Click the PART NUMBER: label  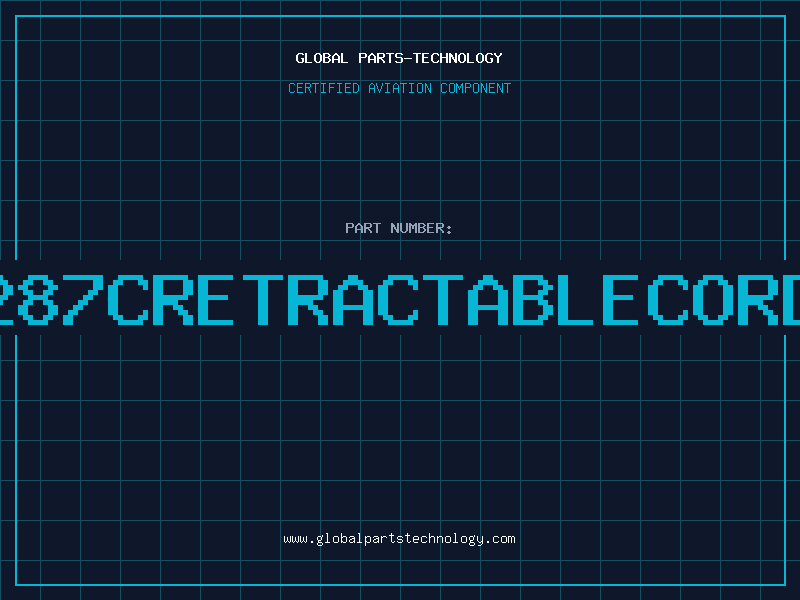click(x=399, y=228)
